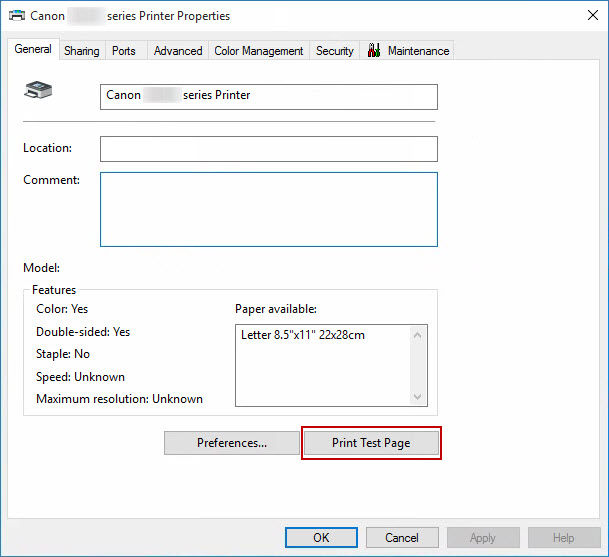Click the paper list scroll down arrow
This screenshot has height=557, width=609.
click(x=418, y=397)
